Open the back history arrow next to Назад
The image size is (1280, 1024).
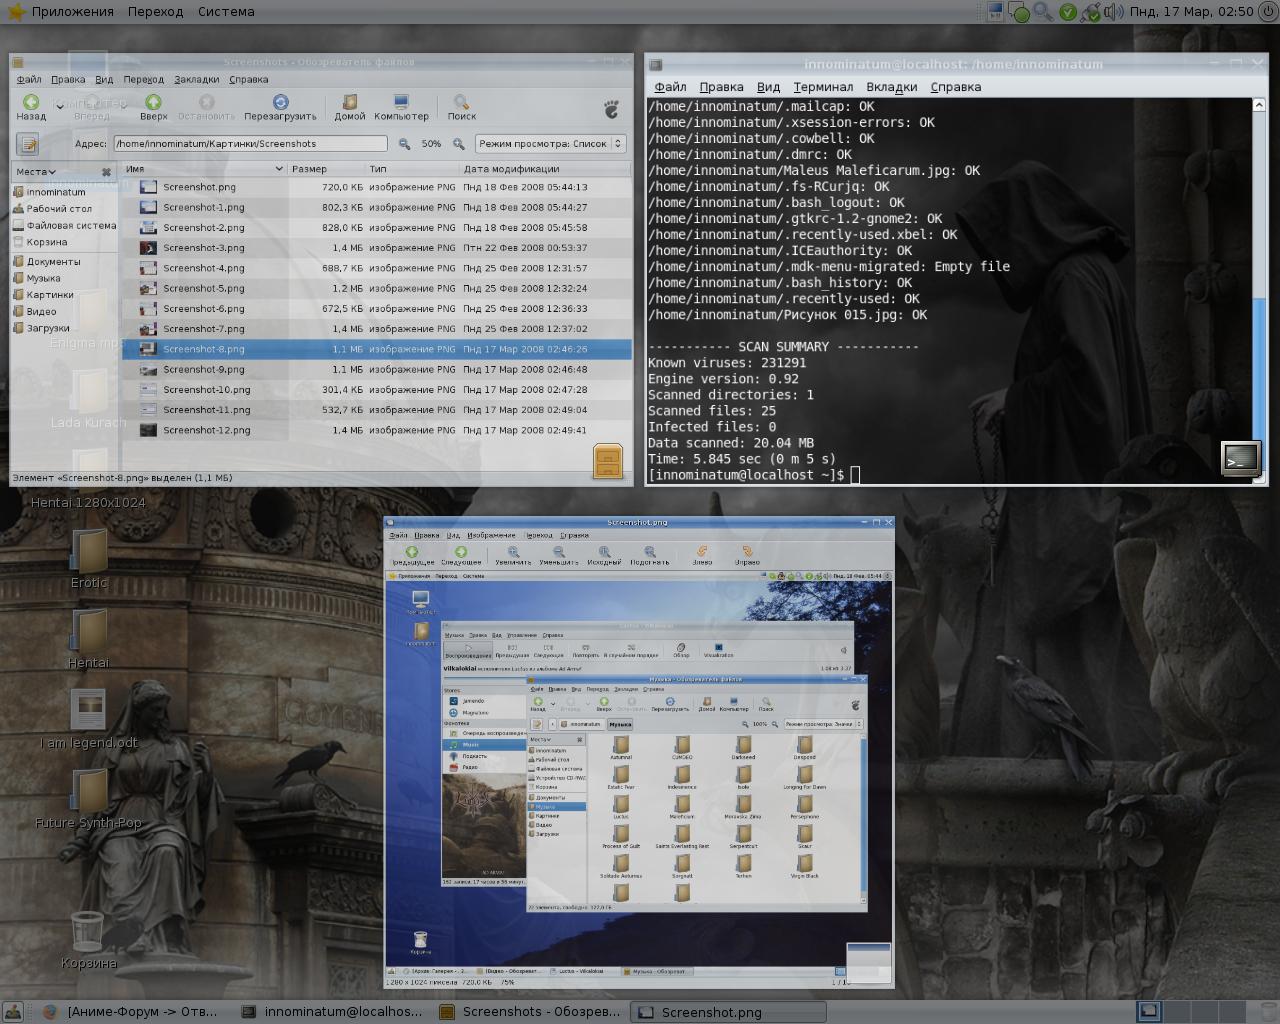coord(60,106)
